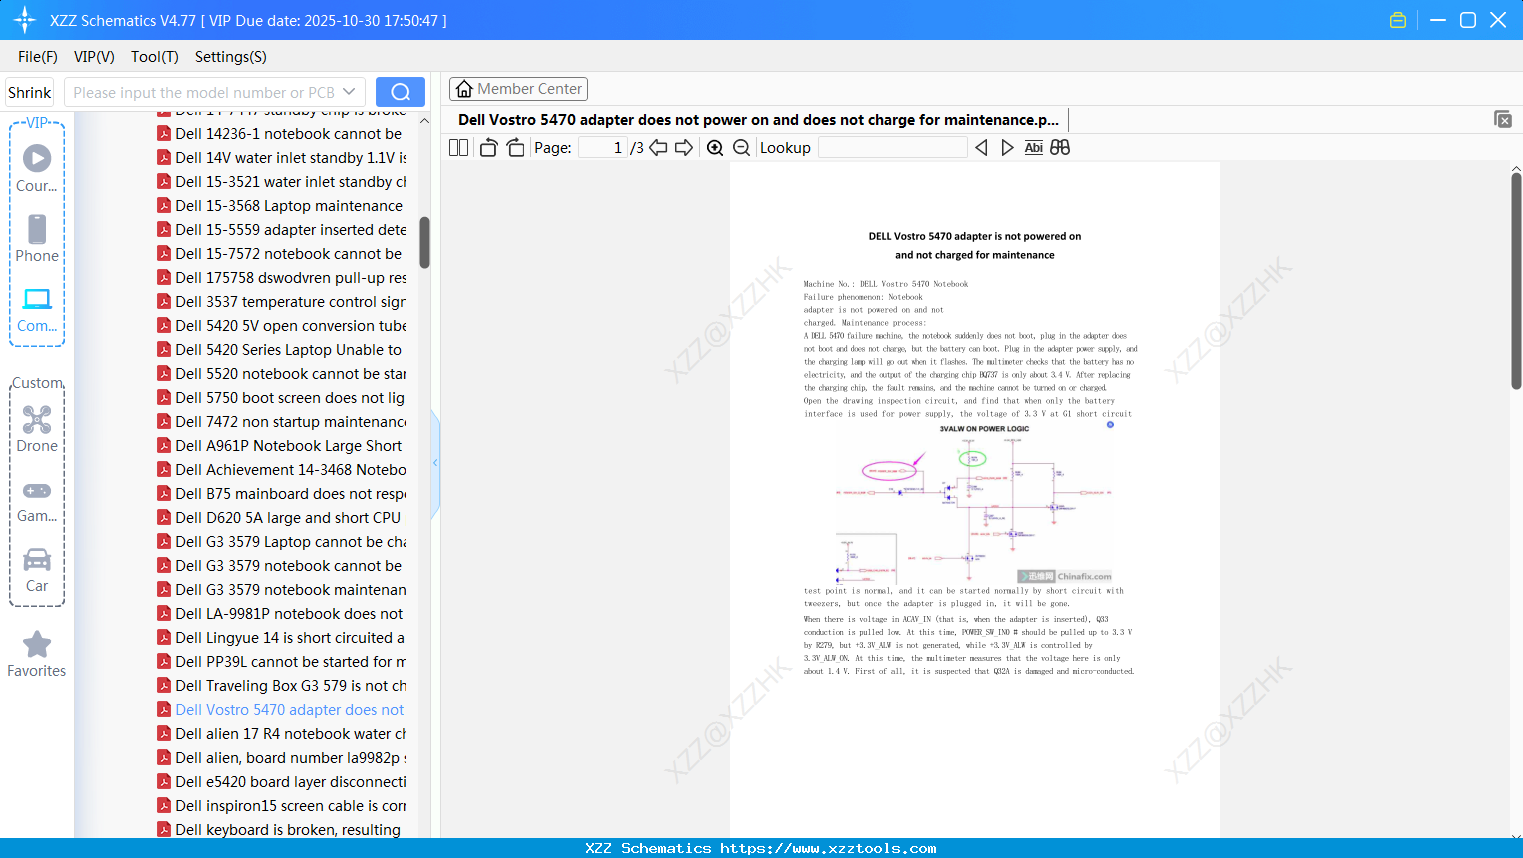Rotate the page clockwise
The height and width of the screenshot is (858, 1523).
[515, 148]
